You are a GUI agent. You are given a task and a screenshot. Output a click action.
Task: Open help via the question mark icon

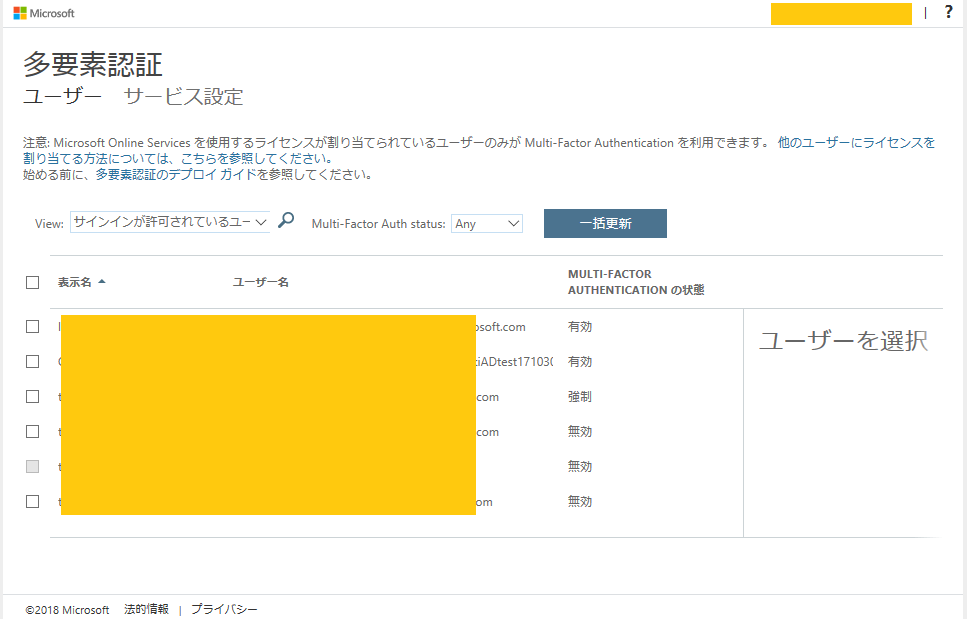click(x=948, y=12)
